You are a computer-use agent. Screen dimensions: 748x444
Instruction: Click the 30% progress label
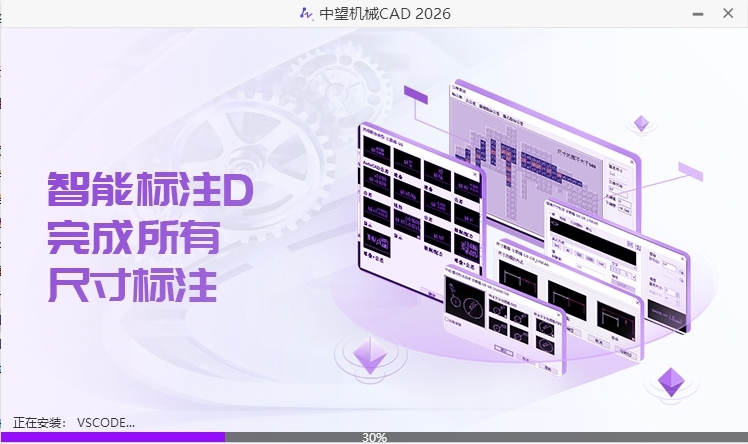(374, 437)
